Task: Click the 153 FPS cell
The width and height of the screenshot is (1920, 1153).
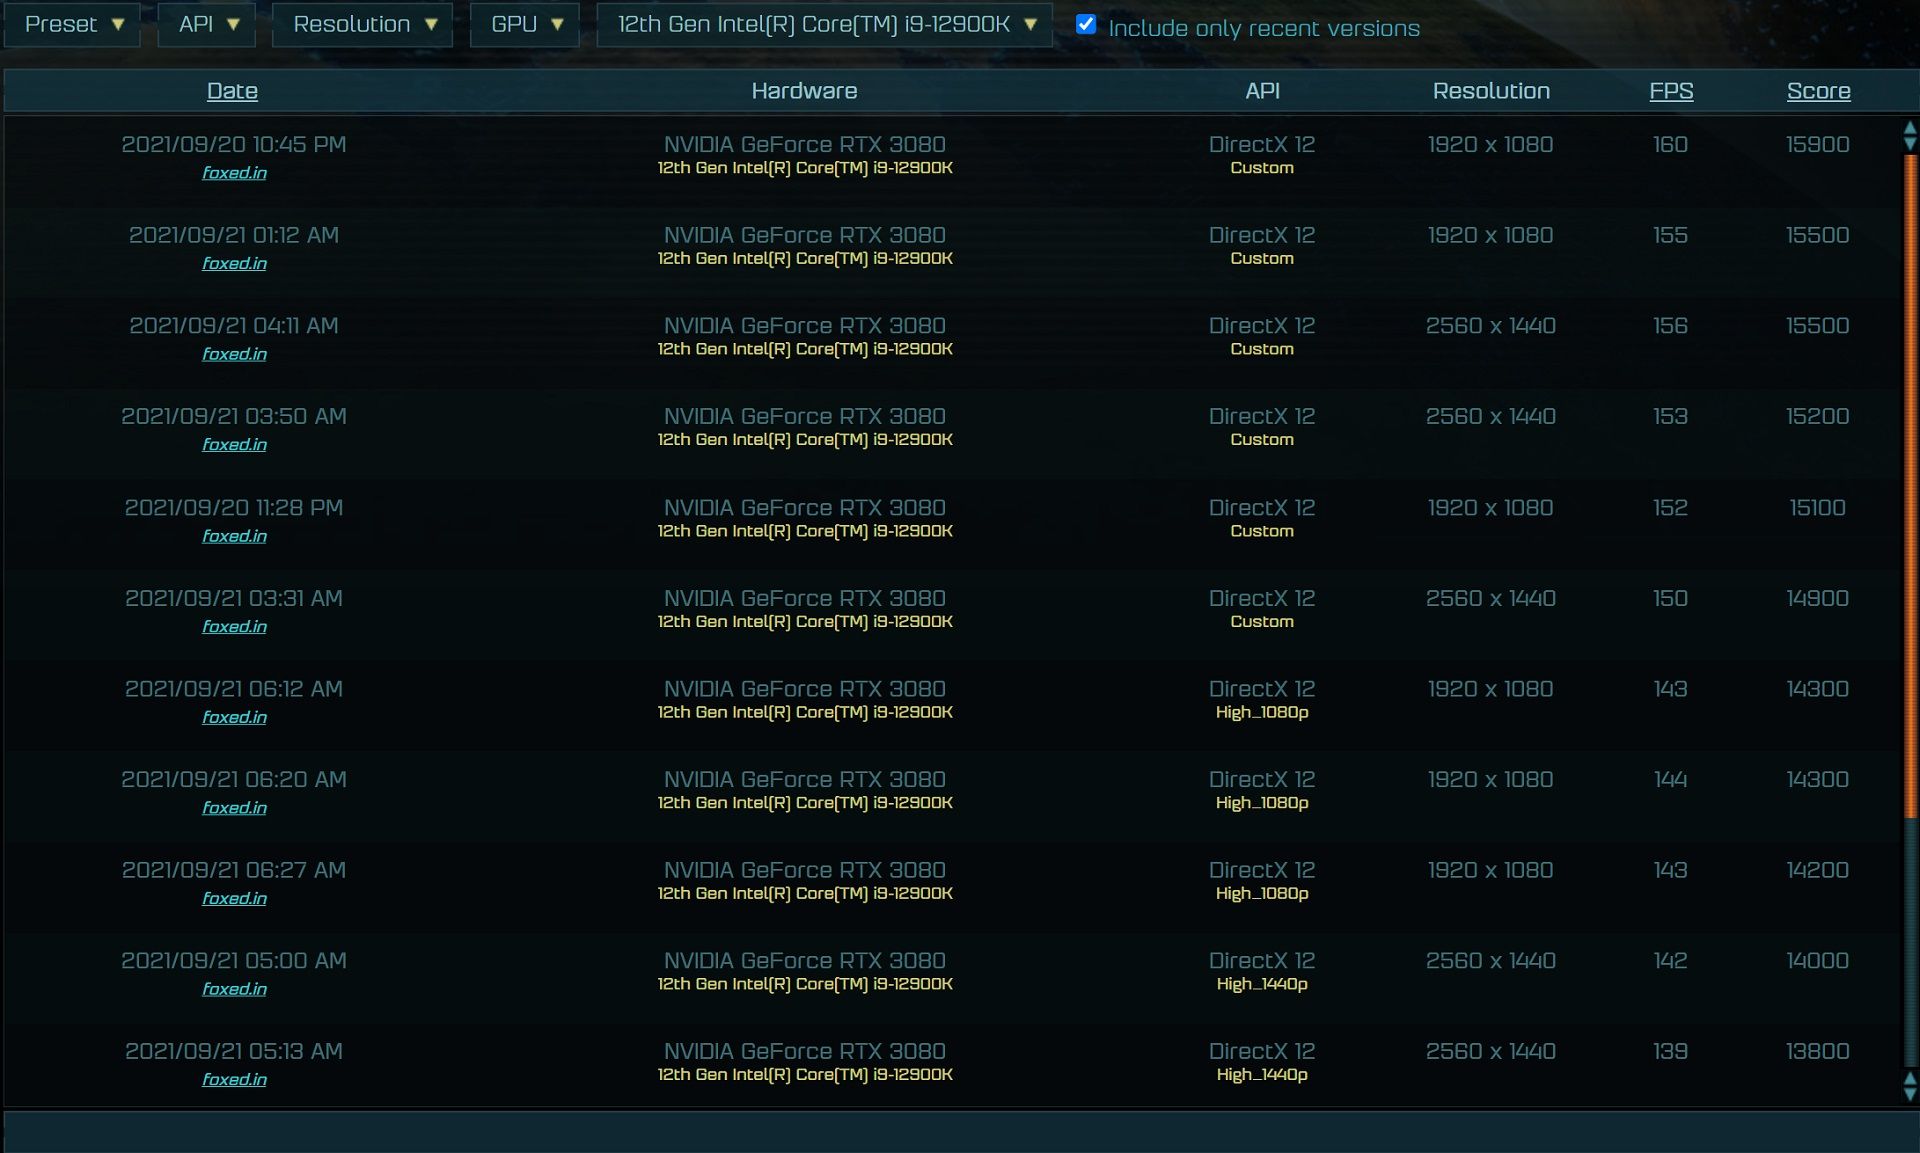Action: pyautogui.click(x=1670, y=416)
